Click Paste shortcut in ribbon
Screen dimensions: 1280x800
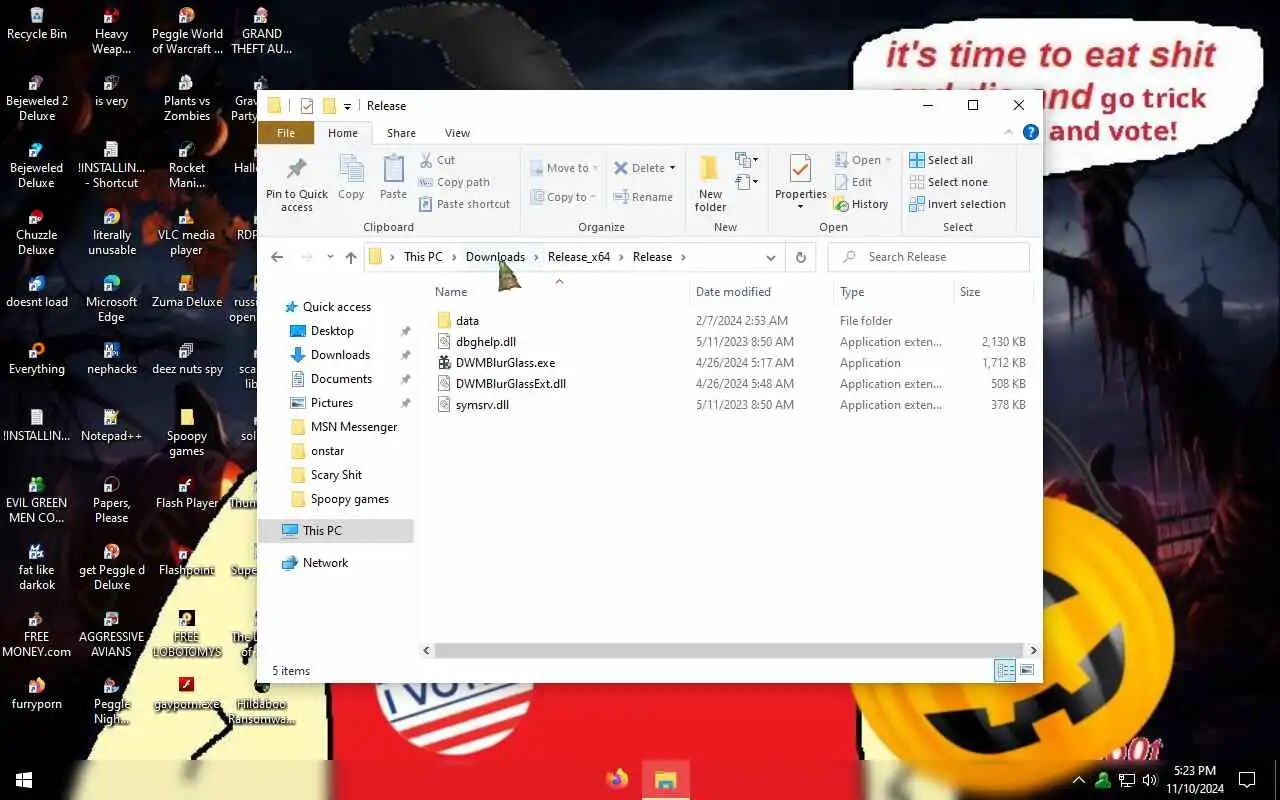(464, 204)
